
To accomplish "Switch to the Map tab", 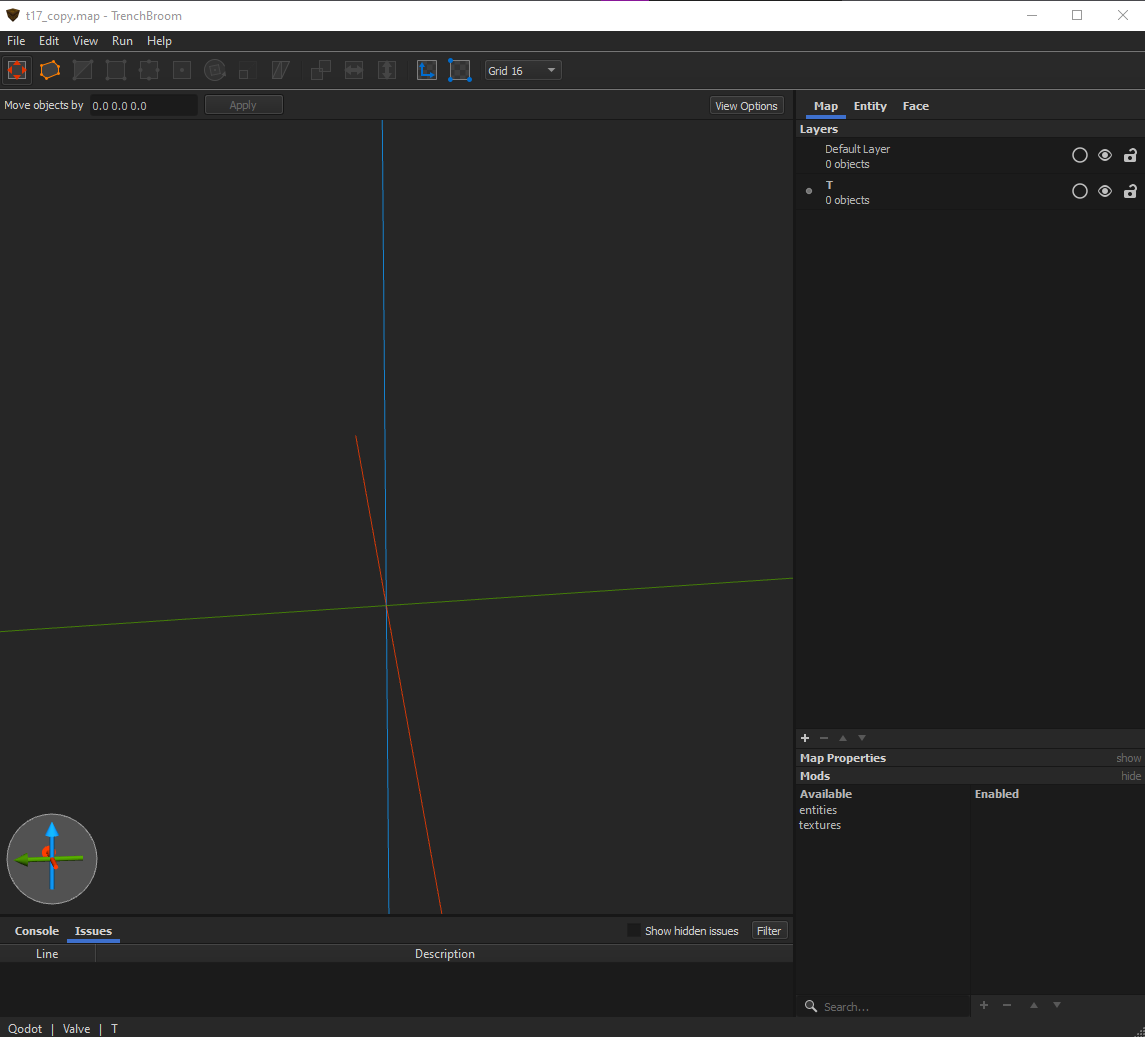I will point(826,106).
